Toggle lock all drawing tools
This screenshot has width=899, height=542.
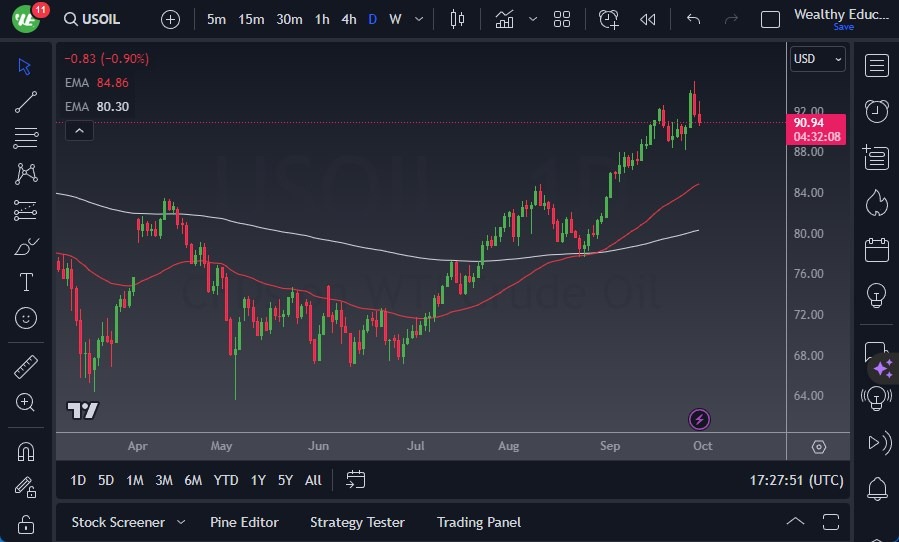point(26,524)
